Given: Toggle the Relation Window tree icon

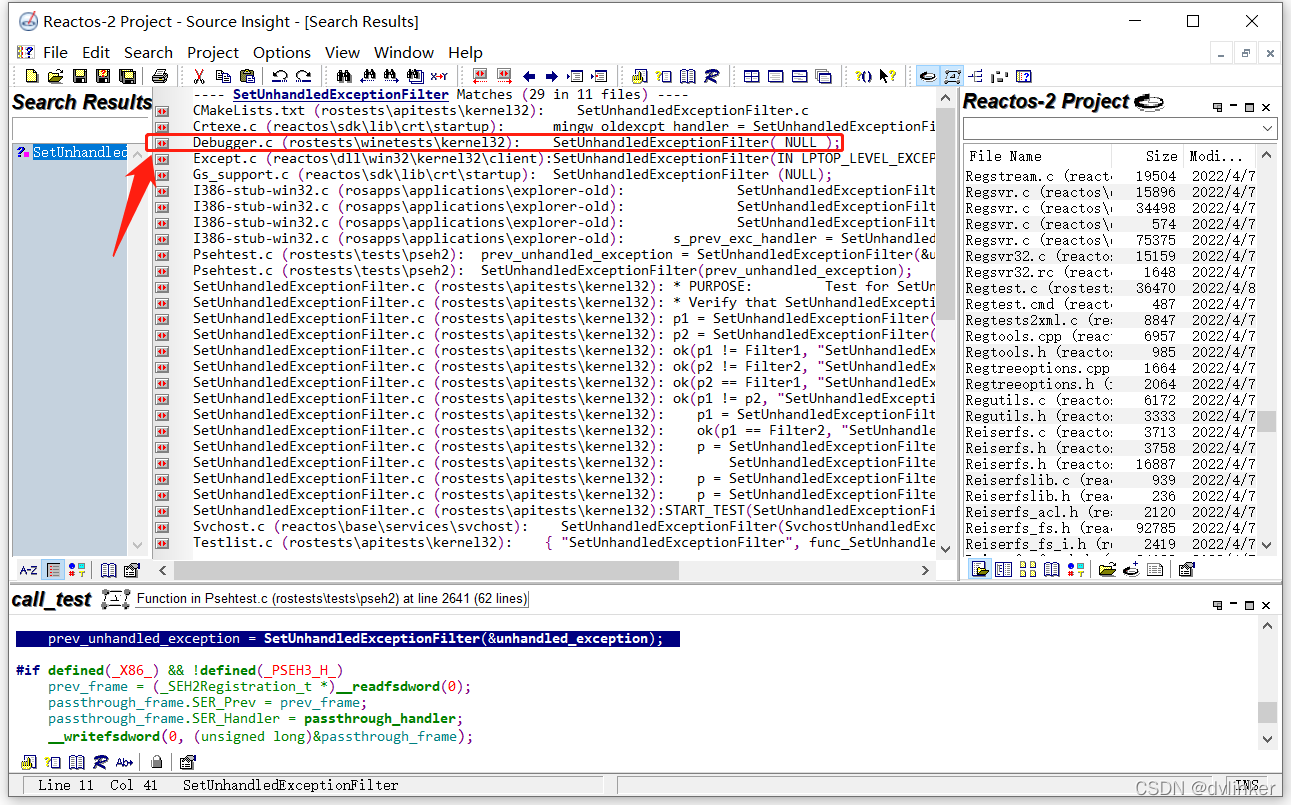Looking at the screenshot, I should (975, 76).
